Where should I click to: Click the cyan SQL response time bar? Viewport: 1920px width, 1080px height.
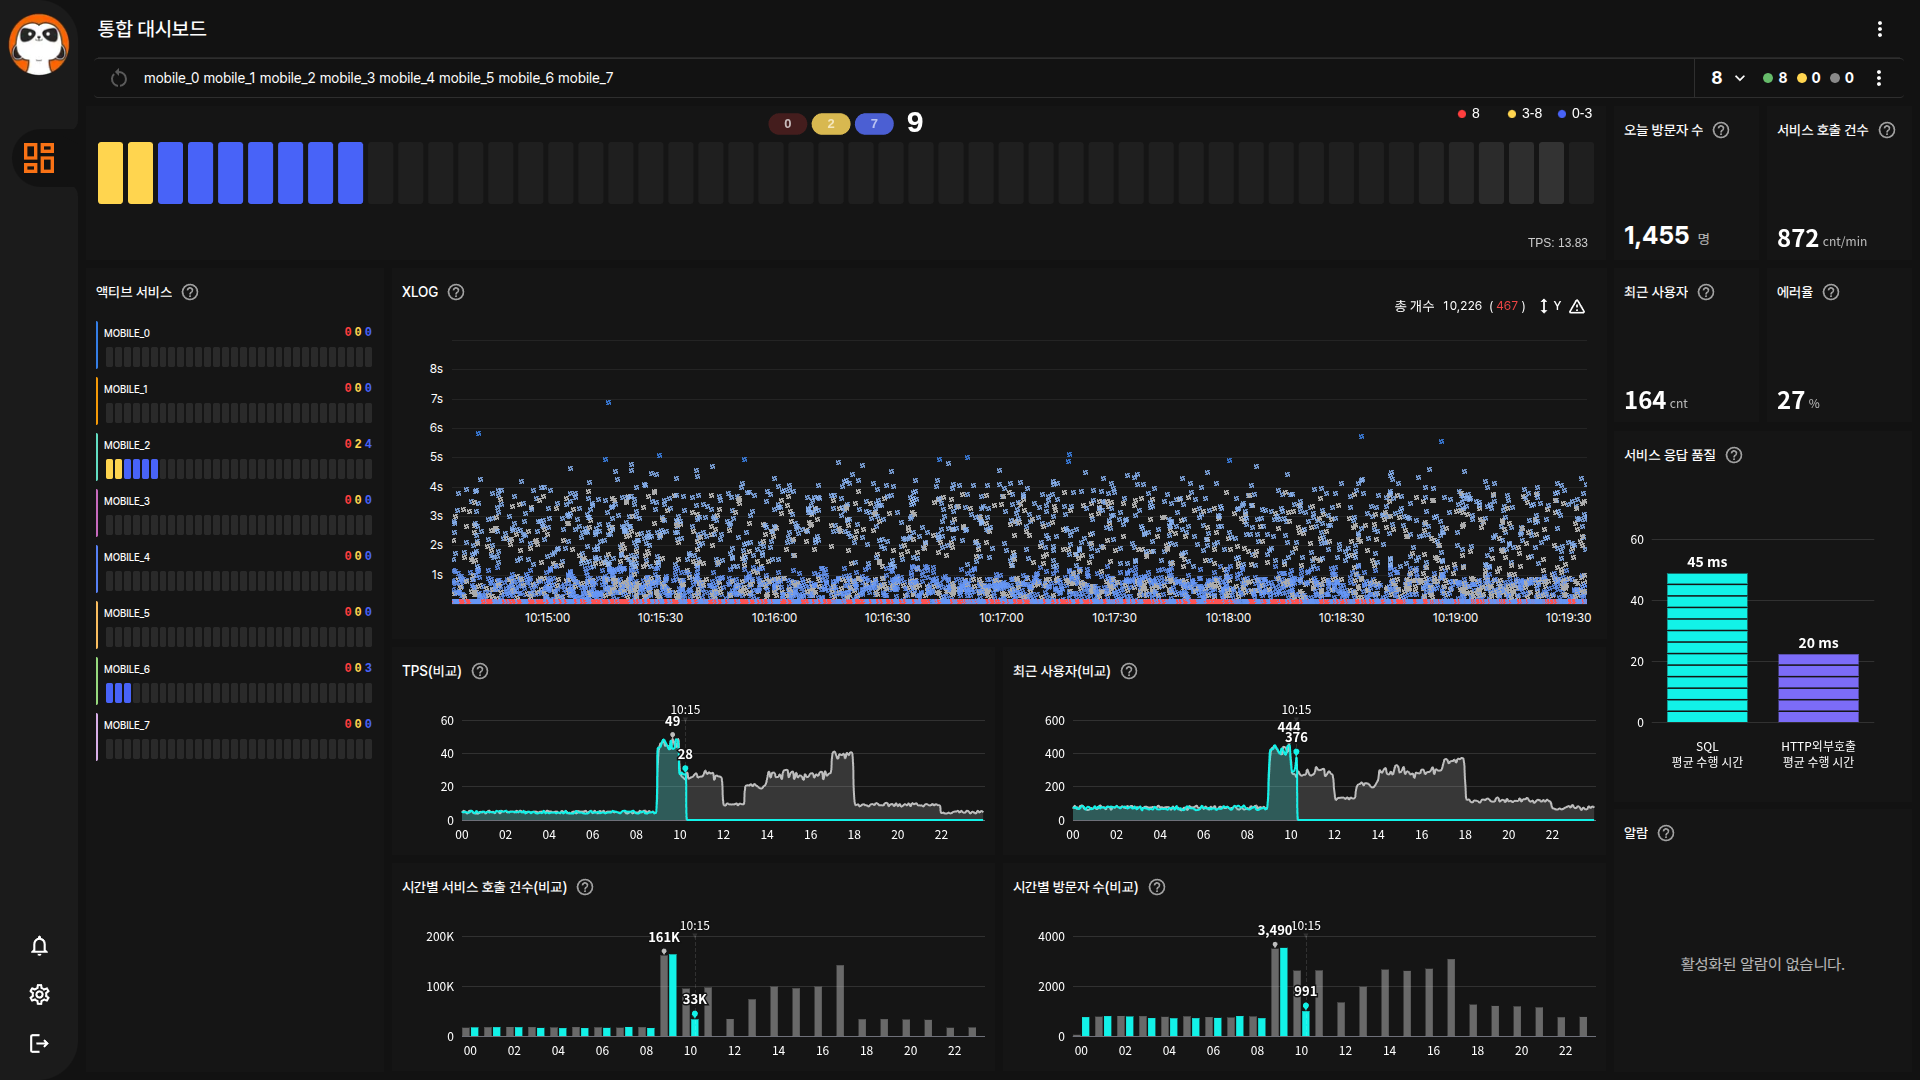[1706, 647]
